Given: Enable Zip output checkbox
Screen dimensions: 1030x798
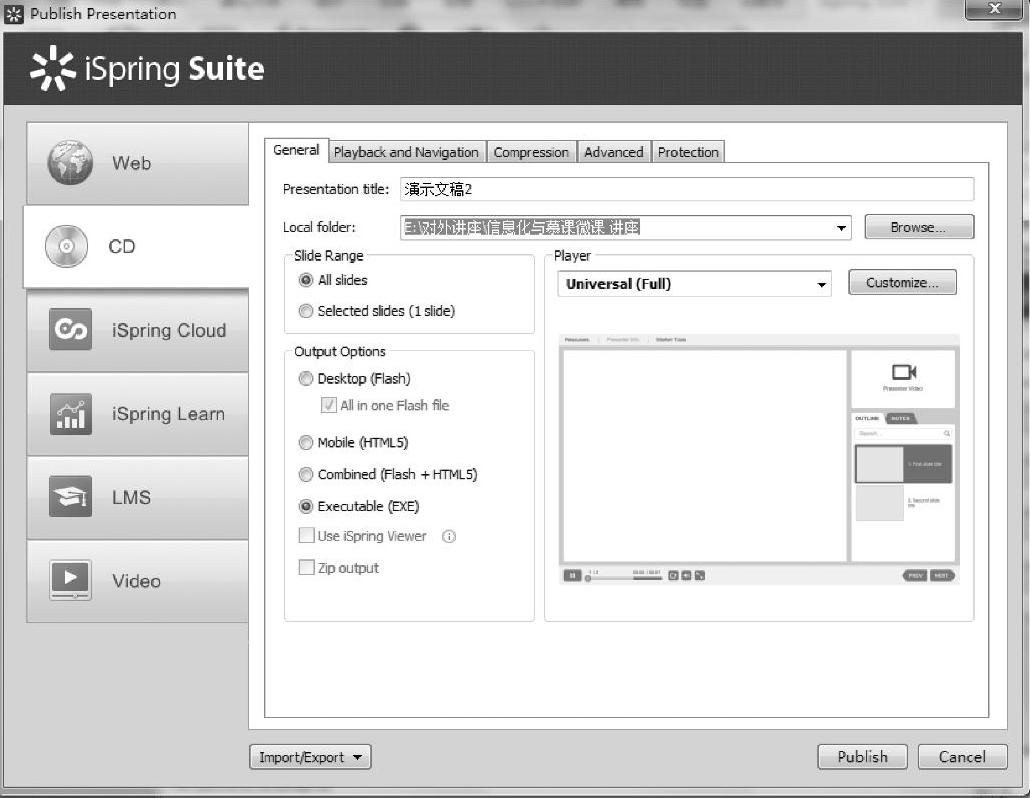Looking at the screenshot, I should coord(306,567).
